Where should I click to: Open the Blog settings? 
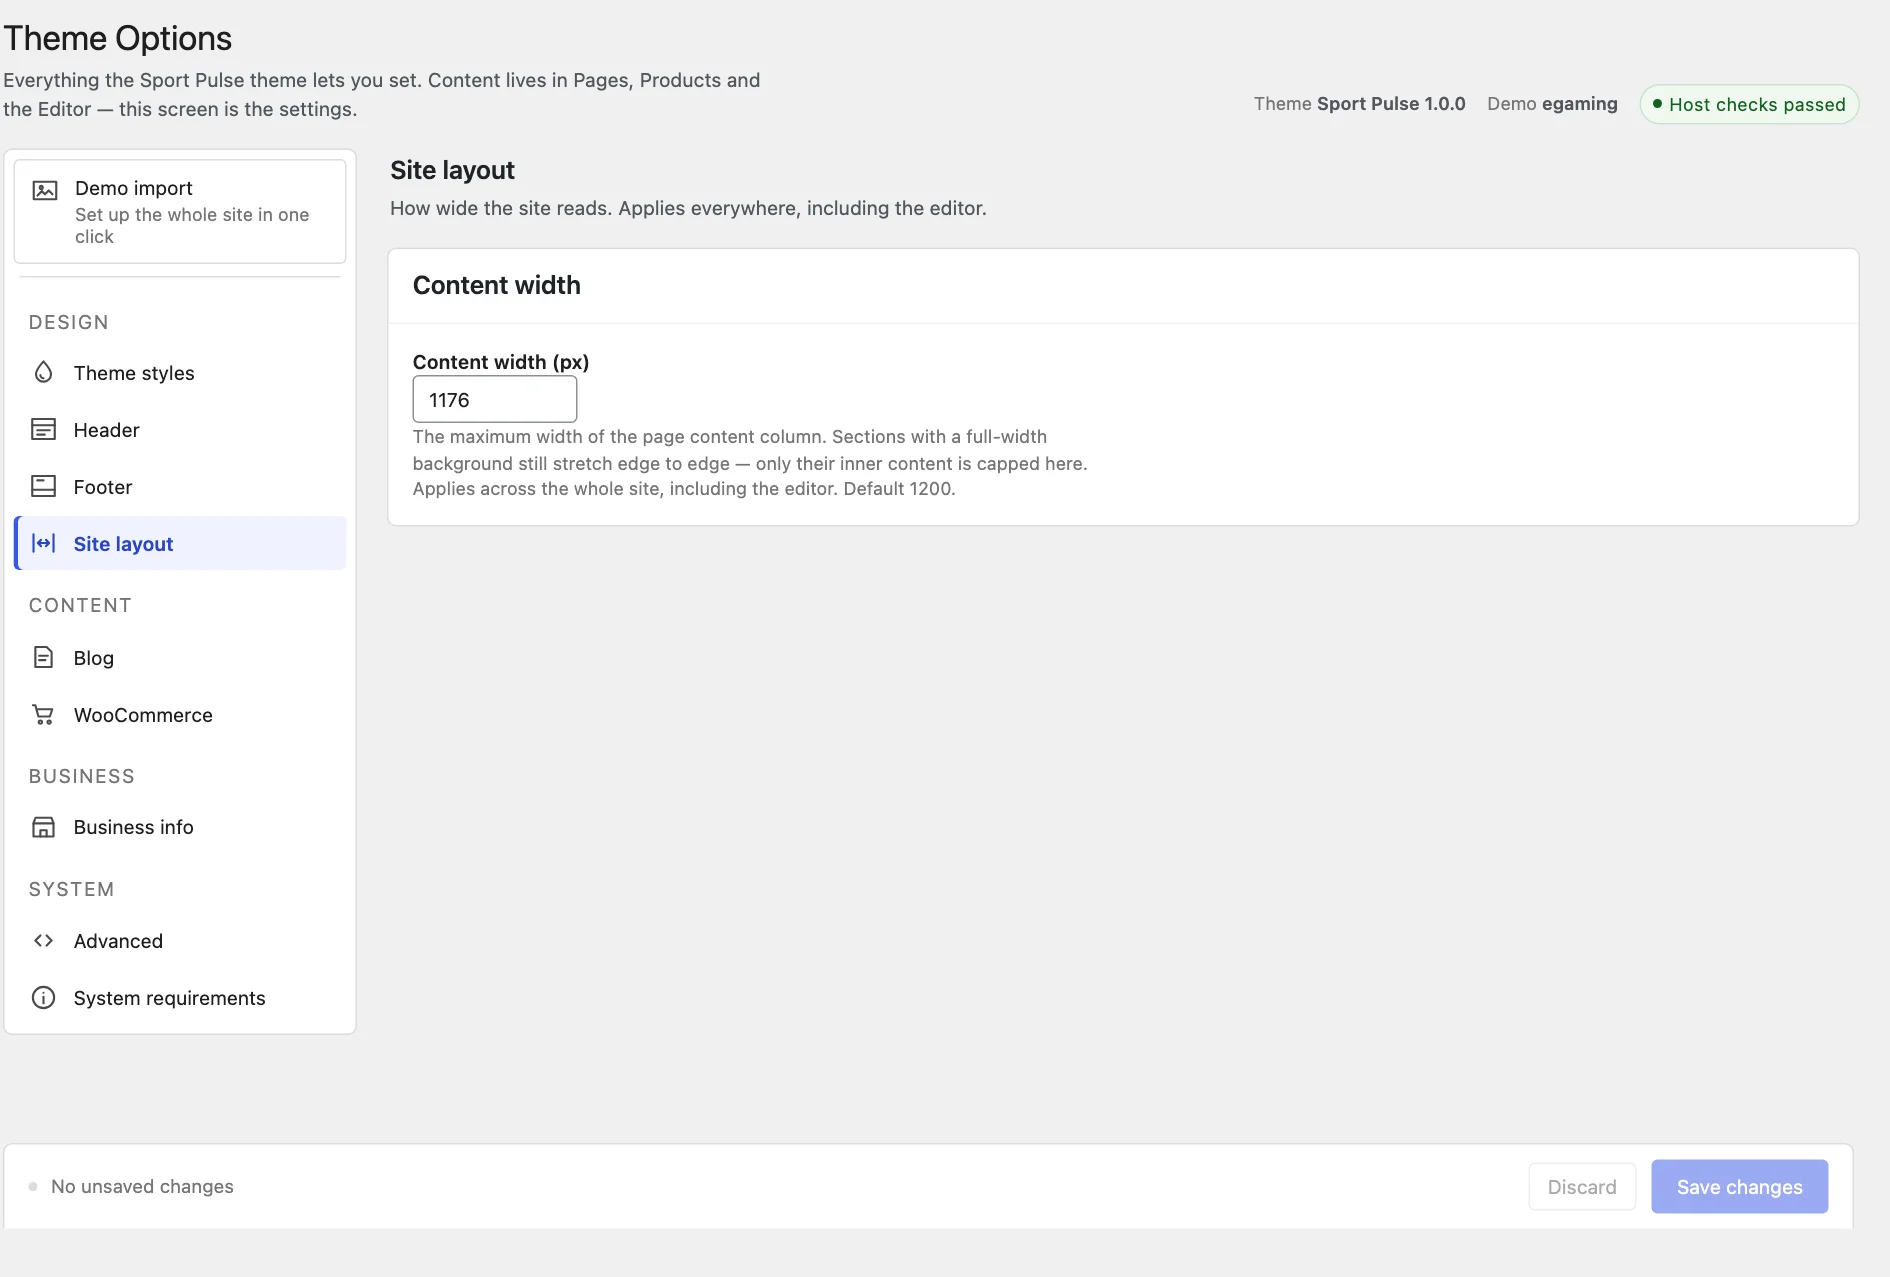point(180,658)
